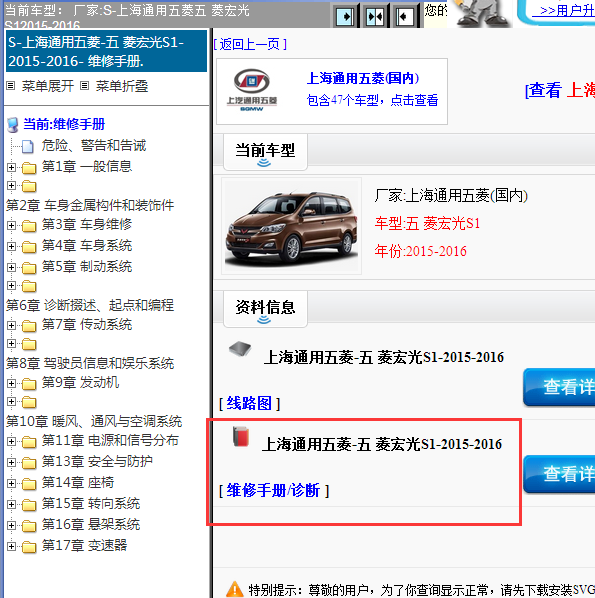Click the 菜单展开 list icon
This screenshot has width=595, height=598.
11,86
